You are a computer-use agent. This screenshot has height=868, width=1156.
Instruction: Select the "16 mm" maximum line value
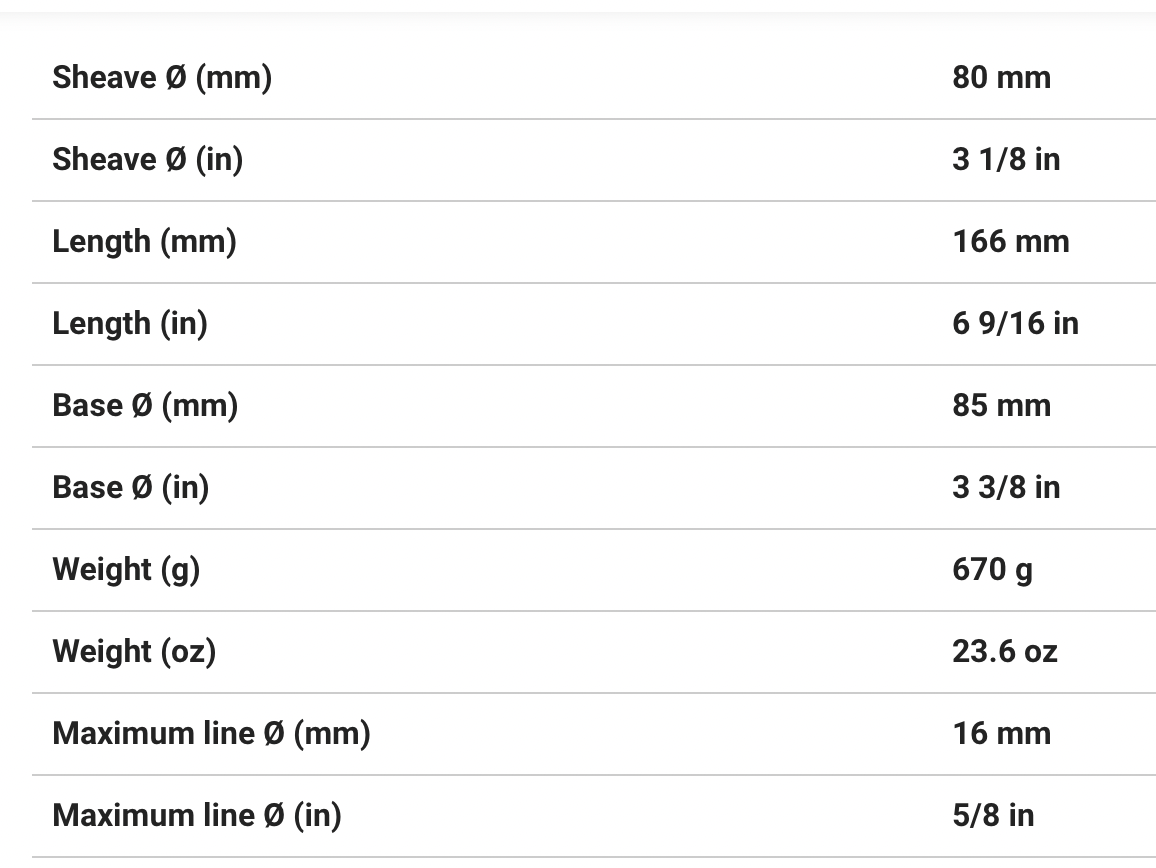(x=1001, y=733)
